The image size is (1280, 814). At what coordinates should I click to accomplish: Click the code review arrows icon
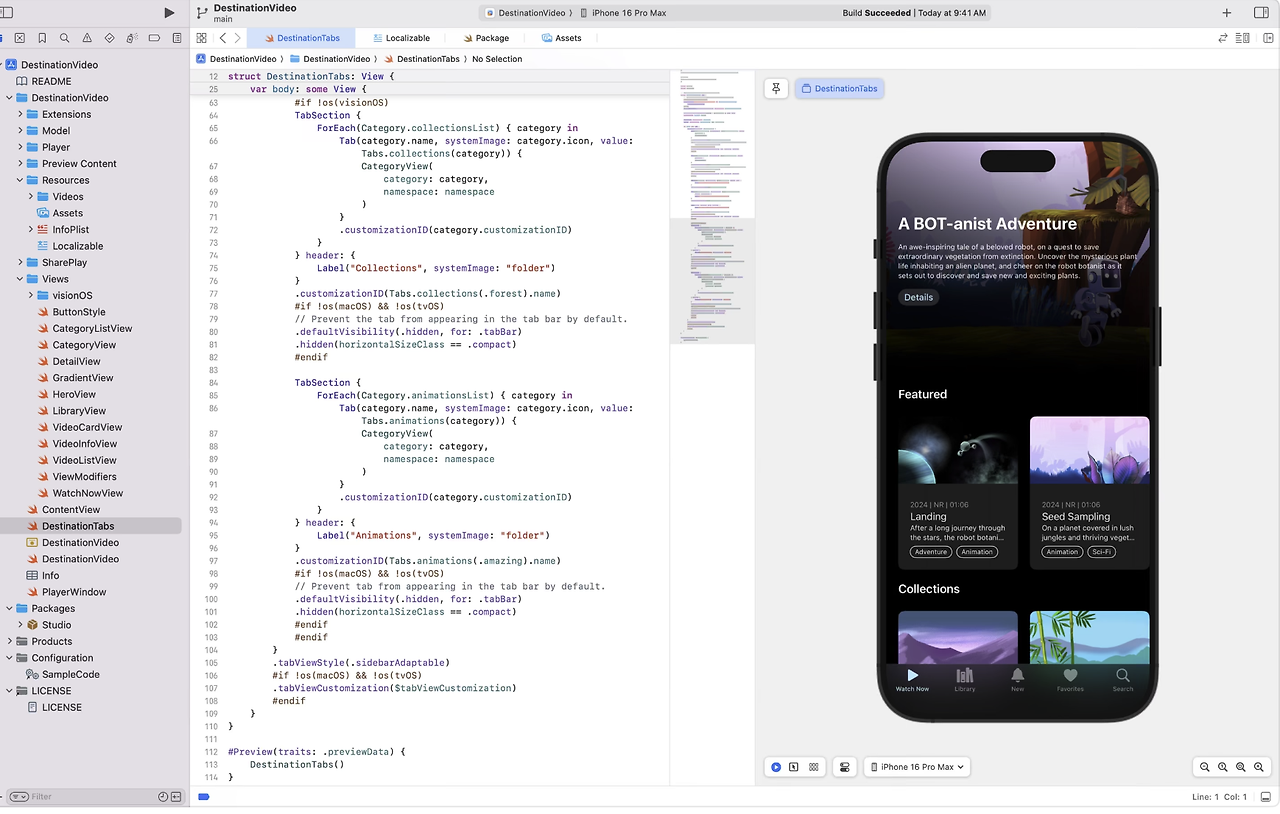pos(1222,38)
